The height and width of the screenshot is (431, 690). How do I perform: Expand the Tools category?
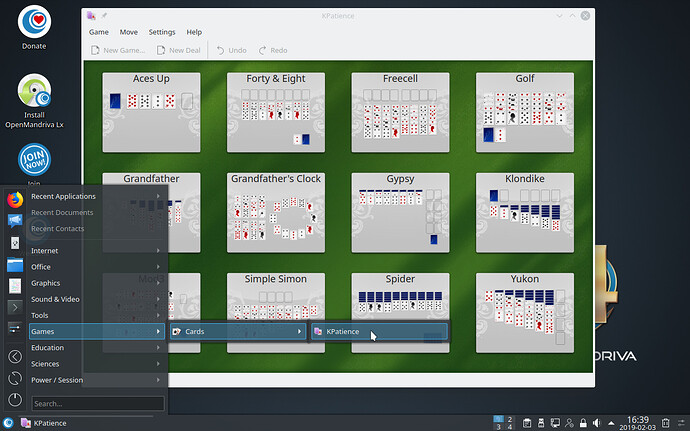point(96,315)
